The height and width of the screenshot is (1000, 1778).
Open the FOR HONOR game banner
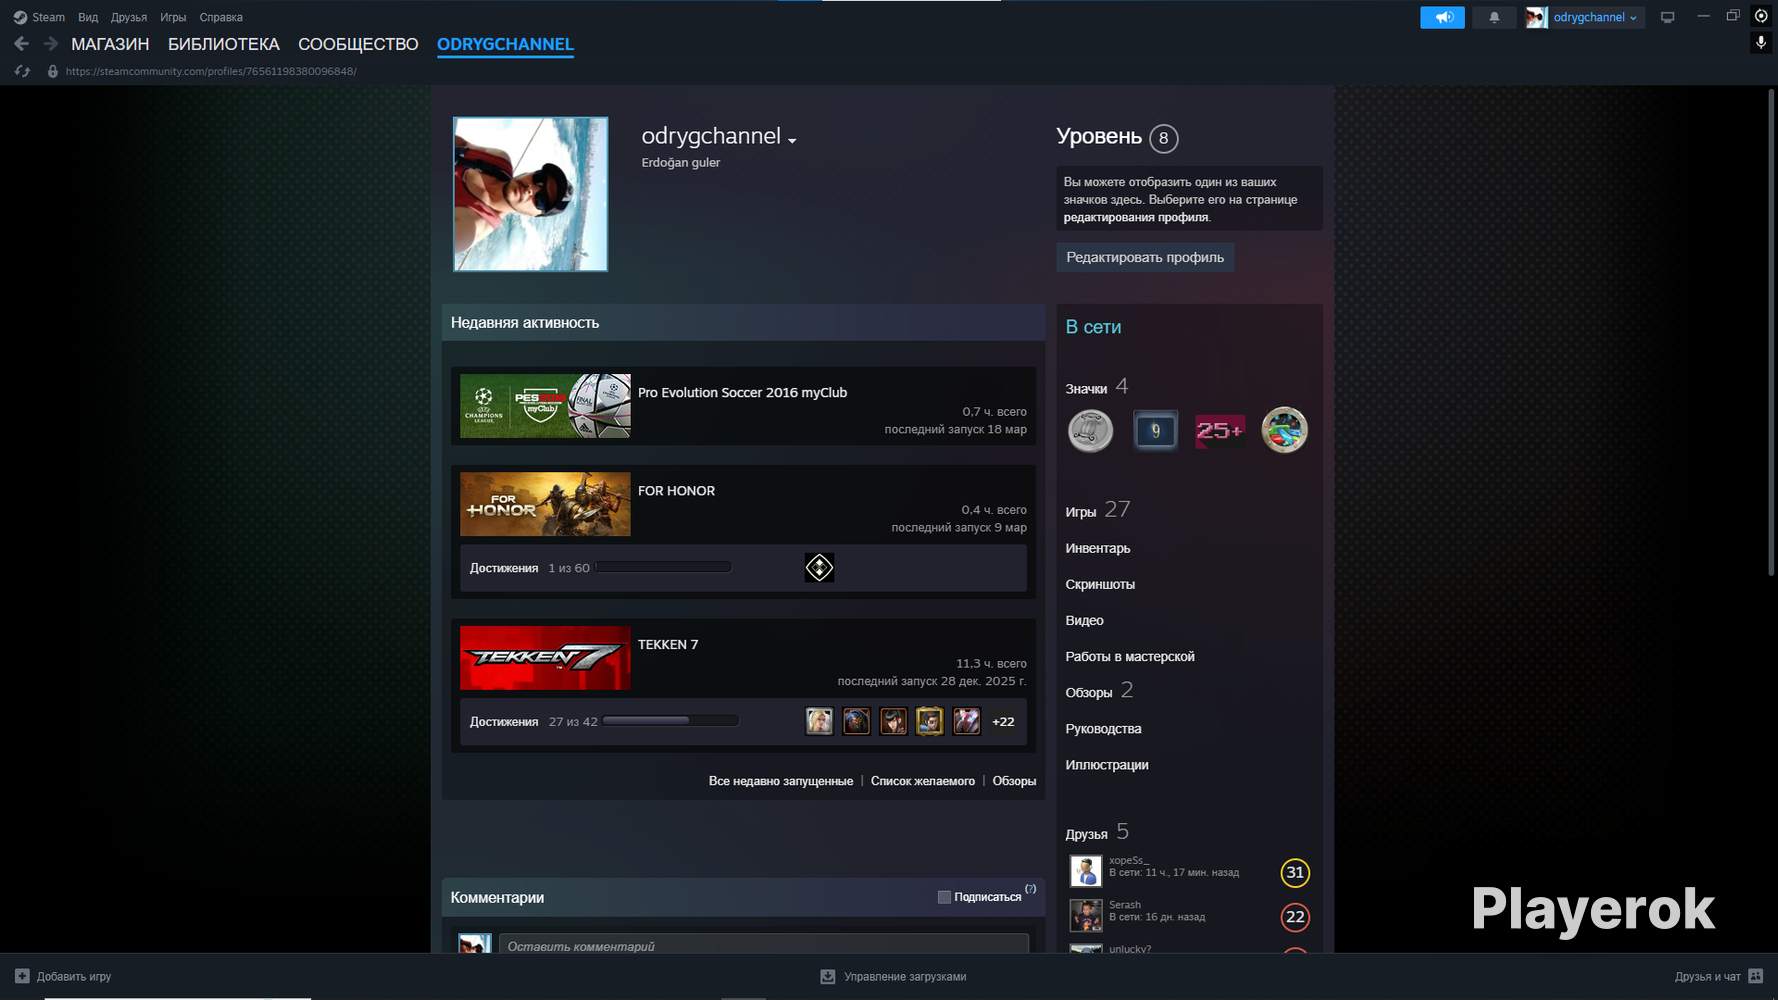click(x=545, y=504)
